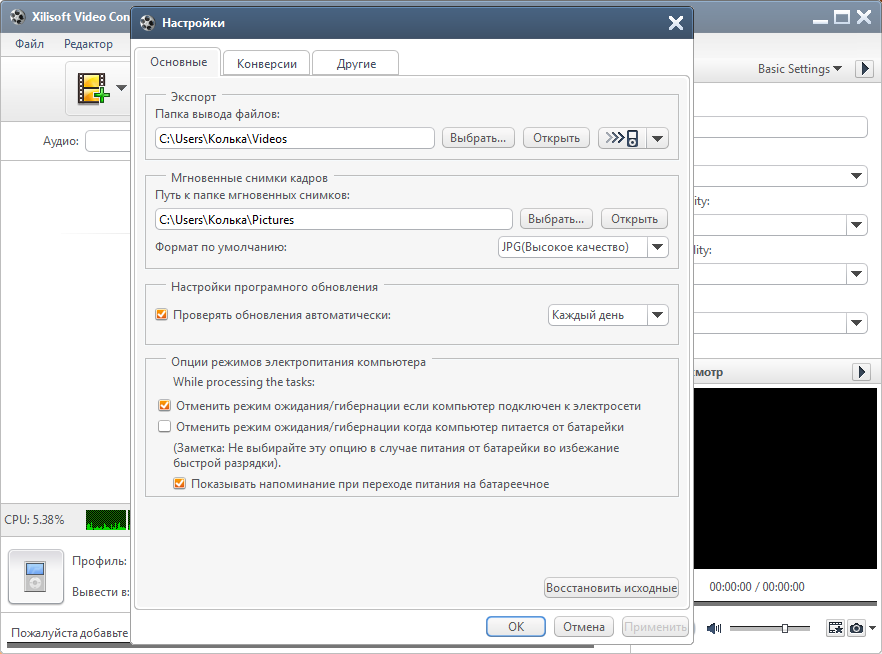Click Выбрать next to the Videos folder
The width and height of the screenshot is (882, 654).
click(x=479, y=138)
